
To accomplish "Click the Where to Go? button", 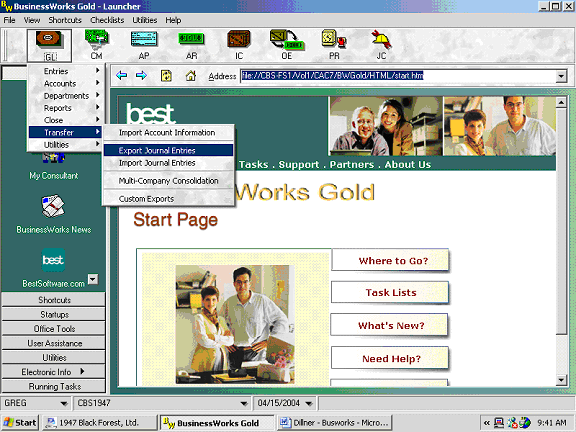I will (390, 260).
